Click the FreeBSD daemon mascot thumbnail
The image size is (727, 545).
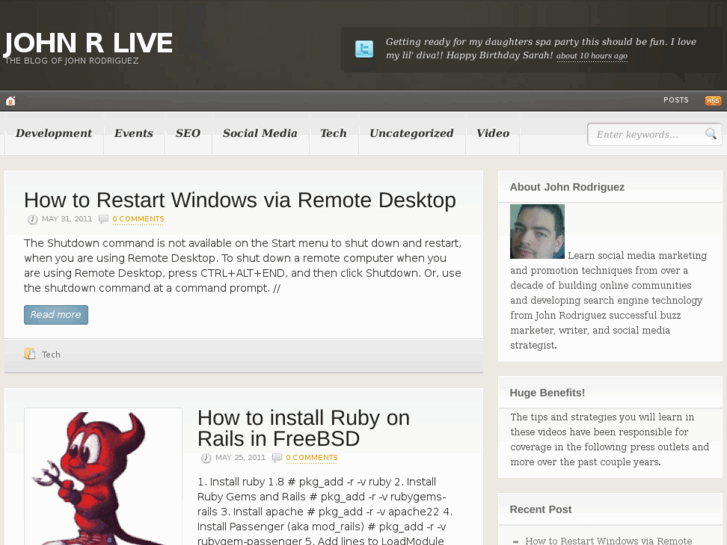point(103,477)
